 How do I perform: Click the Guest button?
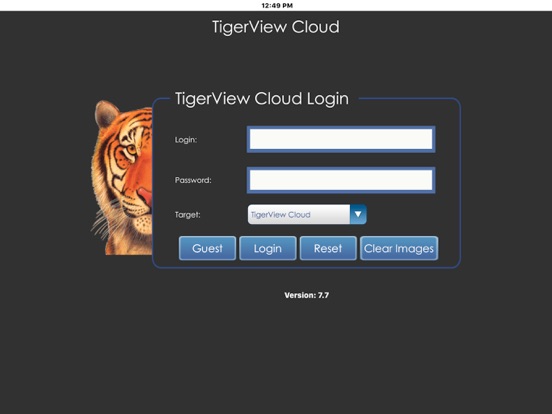pos(207,248)
